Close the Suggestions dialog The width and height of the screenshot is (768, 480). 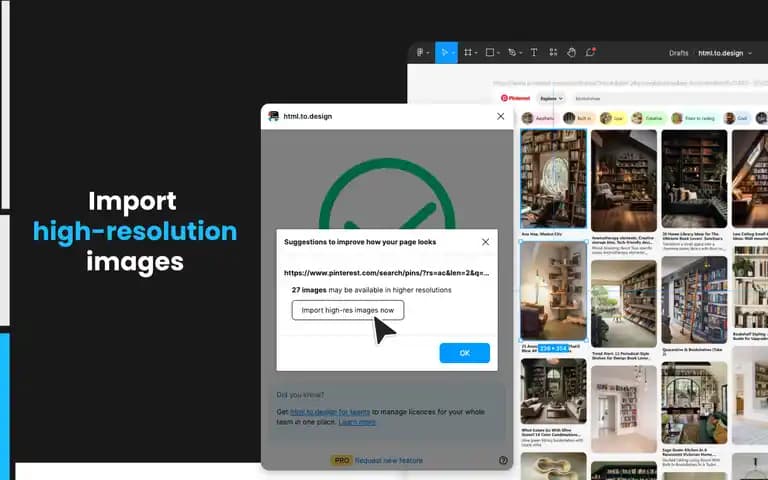pos(485,242)
